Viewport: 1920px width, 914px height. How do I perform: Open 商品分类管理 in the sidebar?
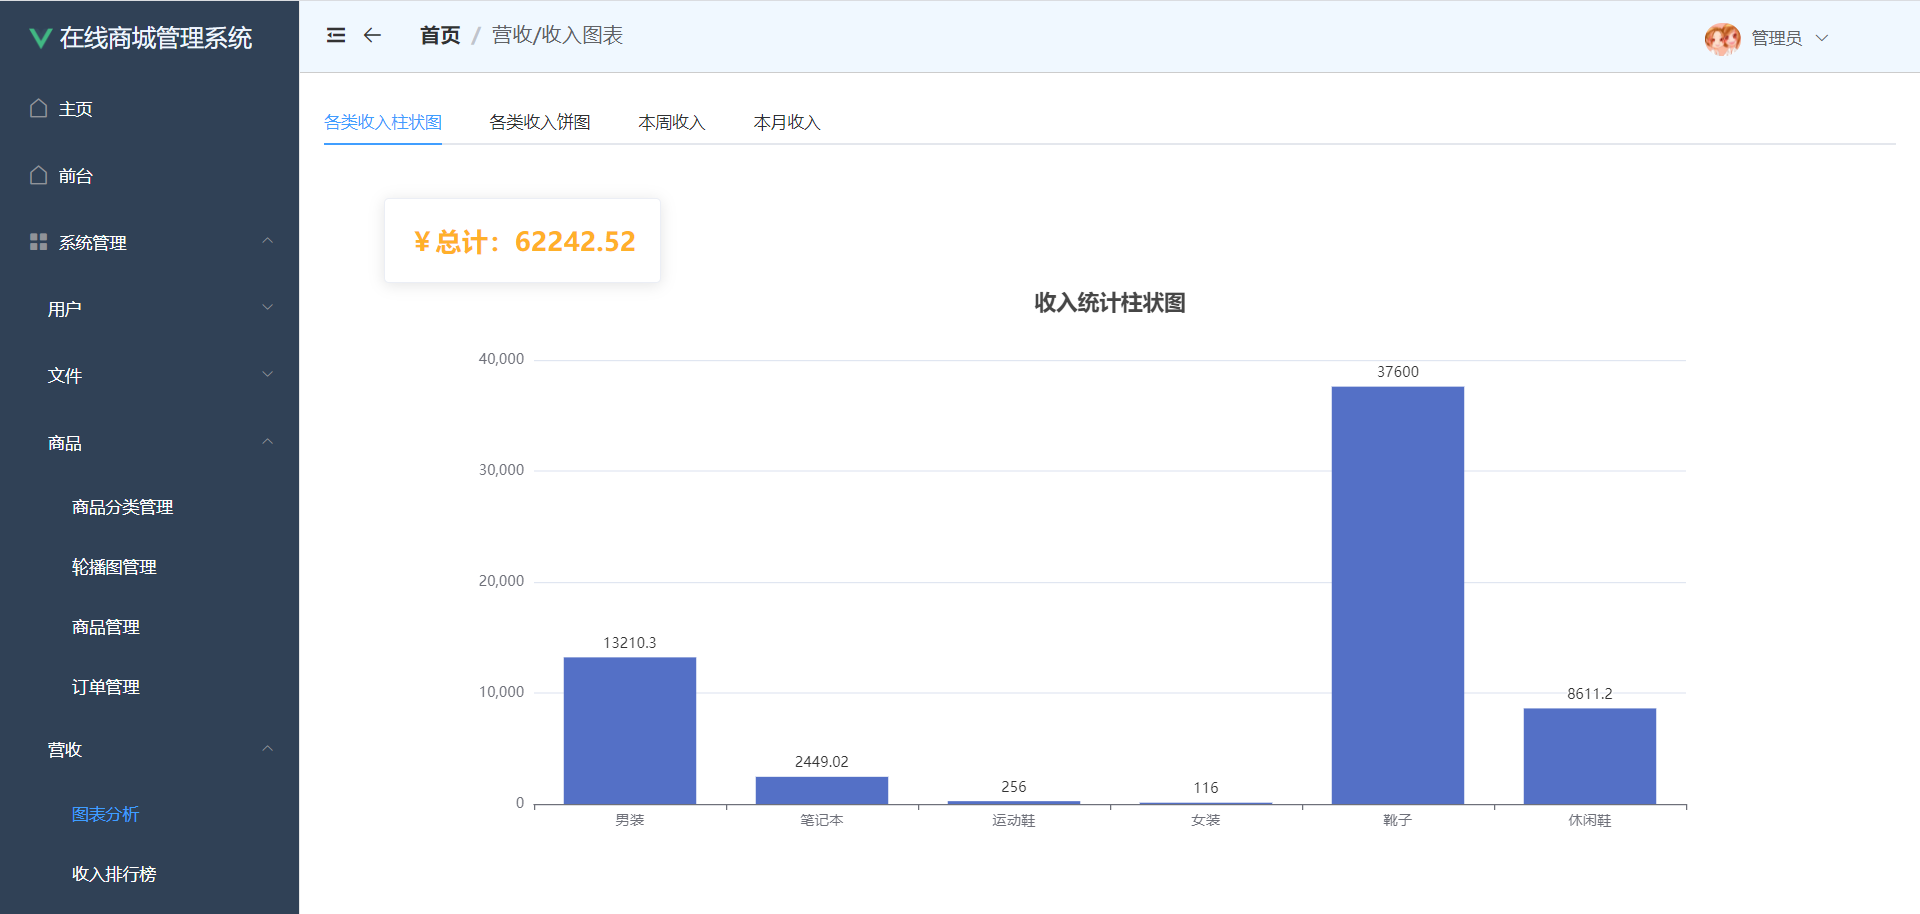(x=122, y=507)
